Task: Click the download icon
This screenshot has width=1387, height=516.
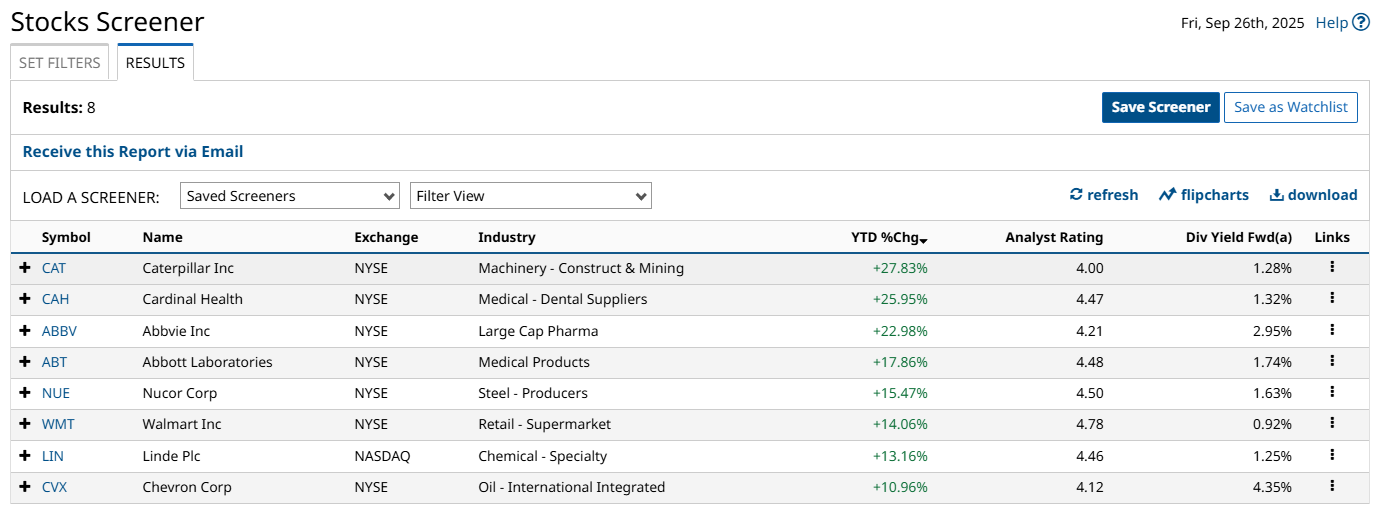Action: coord(1276,195)
